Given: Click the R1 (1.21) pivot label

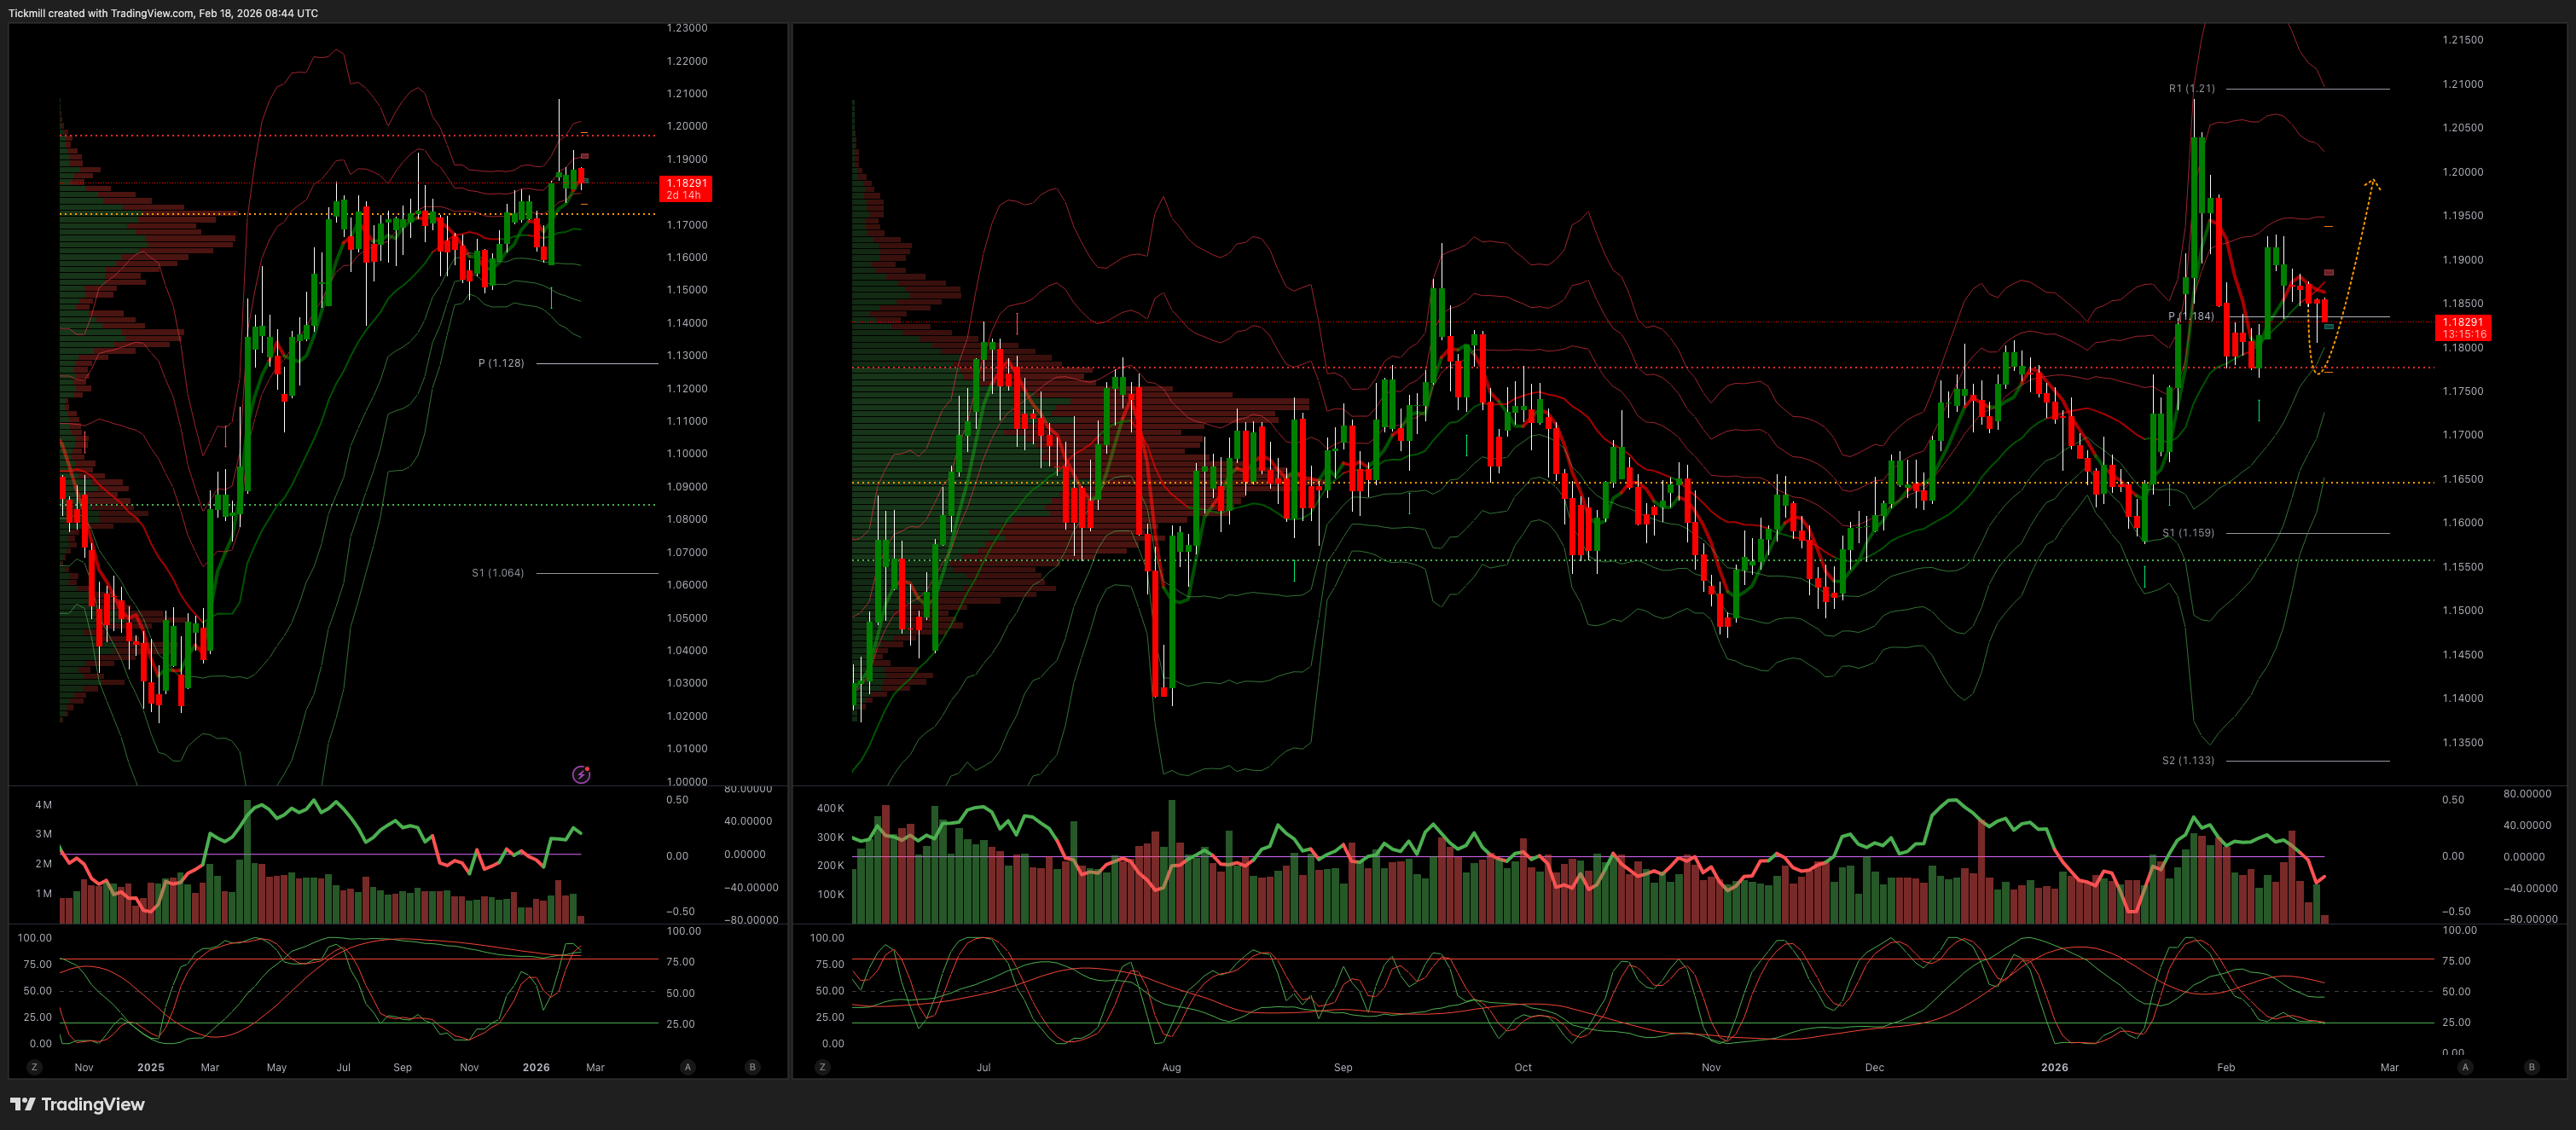Looking at the screenshot, I should pos(2191,89).
